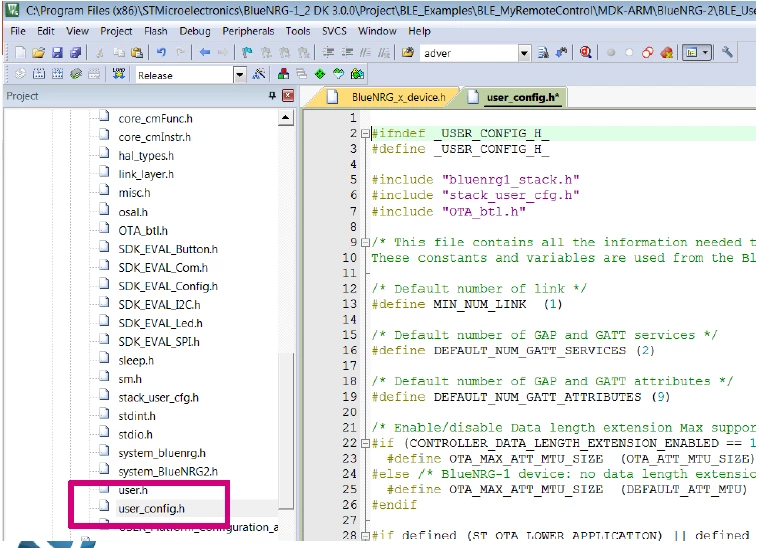The height and width of the screenshot is (548, 759).
Task: Open the SVCS menu
Action: point(334,31)
